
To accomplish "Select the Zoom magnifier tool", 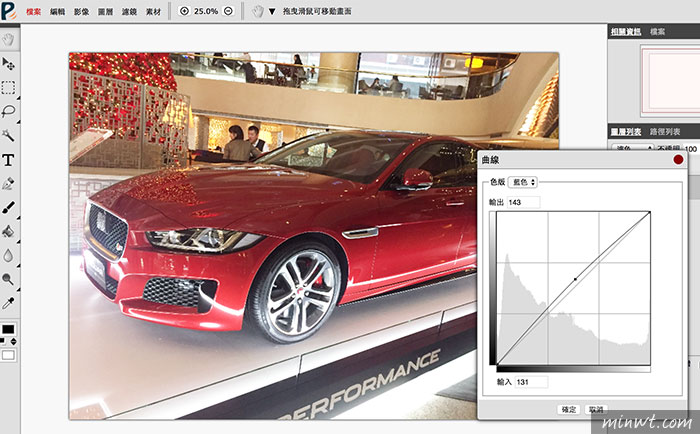I will tap(8, 280).
